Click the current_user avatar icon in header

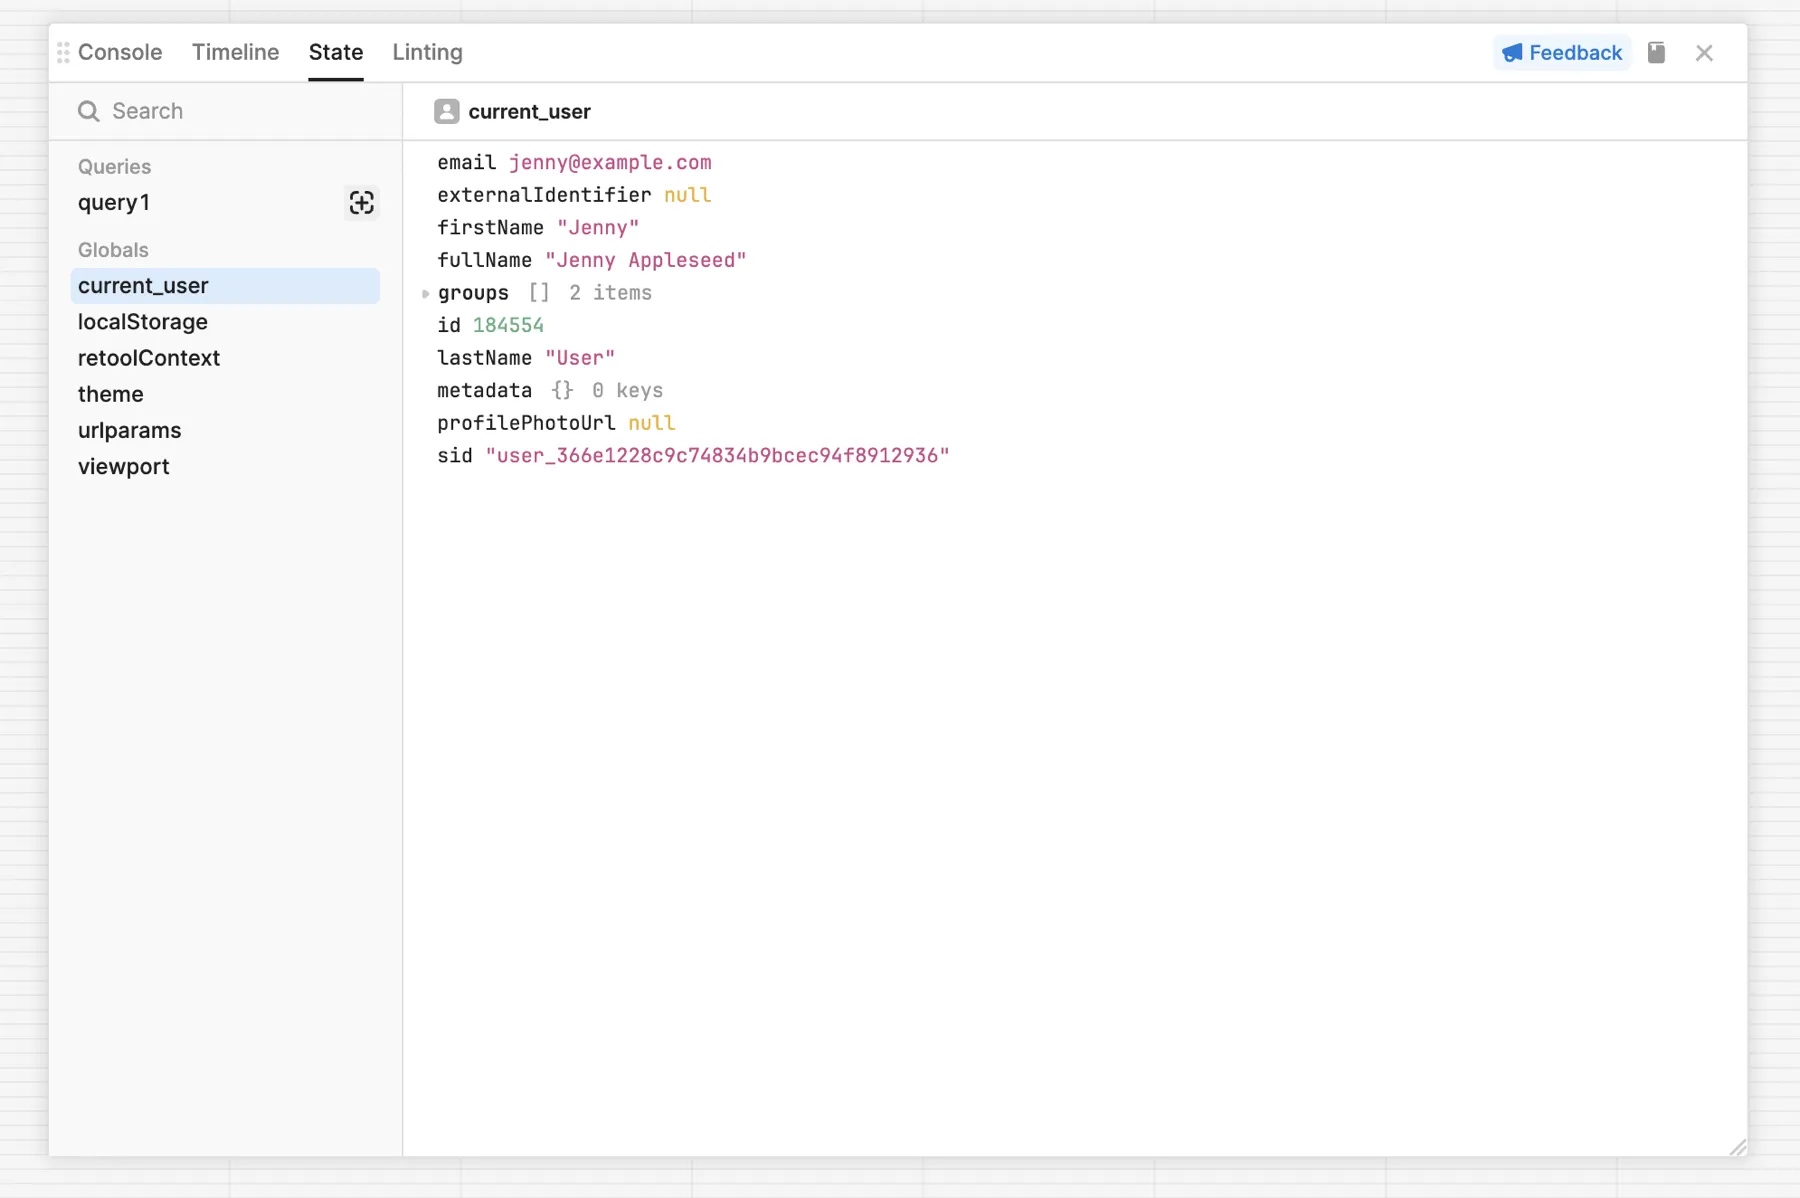point(447,111)
